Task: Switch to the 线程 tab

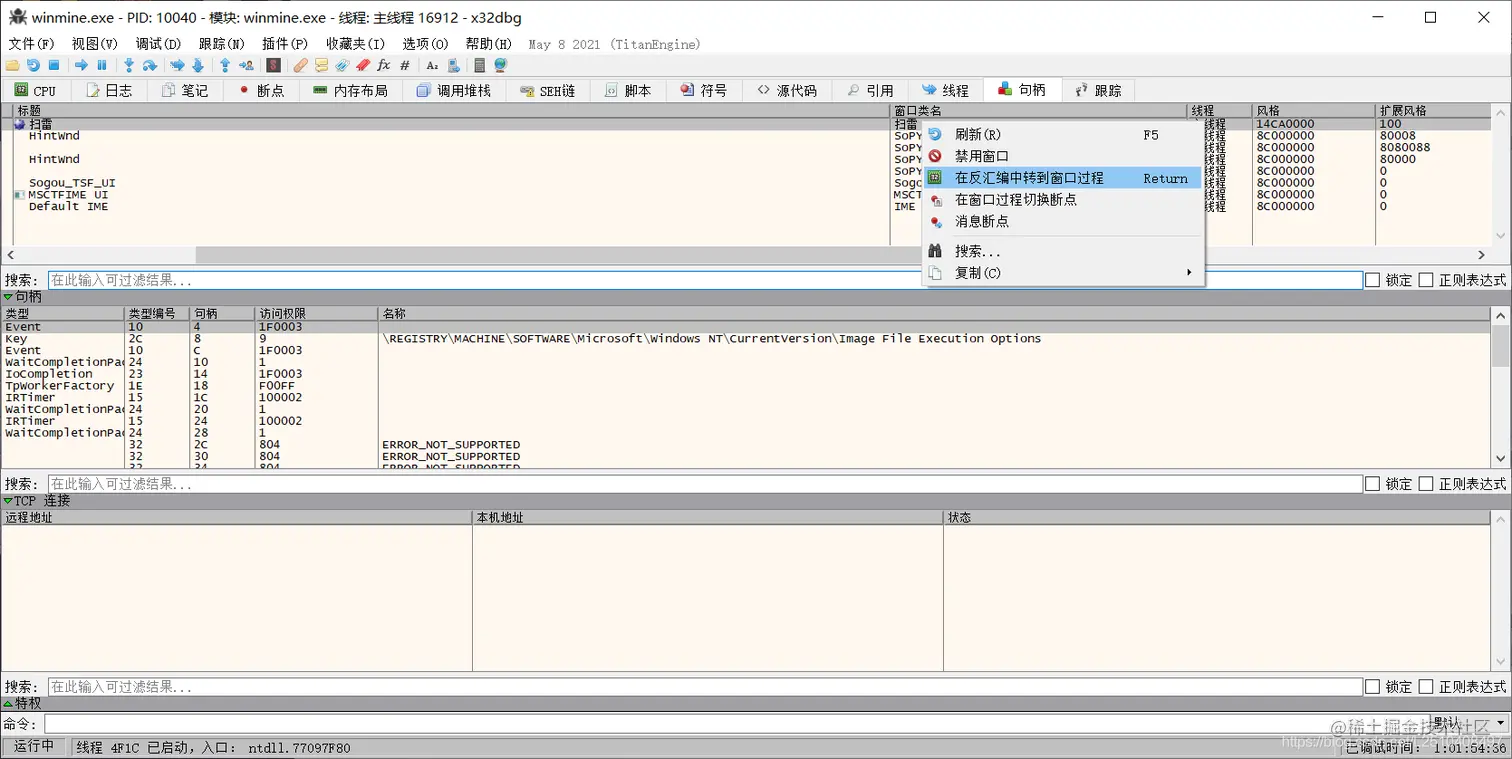Action: (945, 90)
